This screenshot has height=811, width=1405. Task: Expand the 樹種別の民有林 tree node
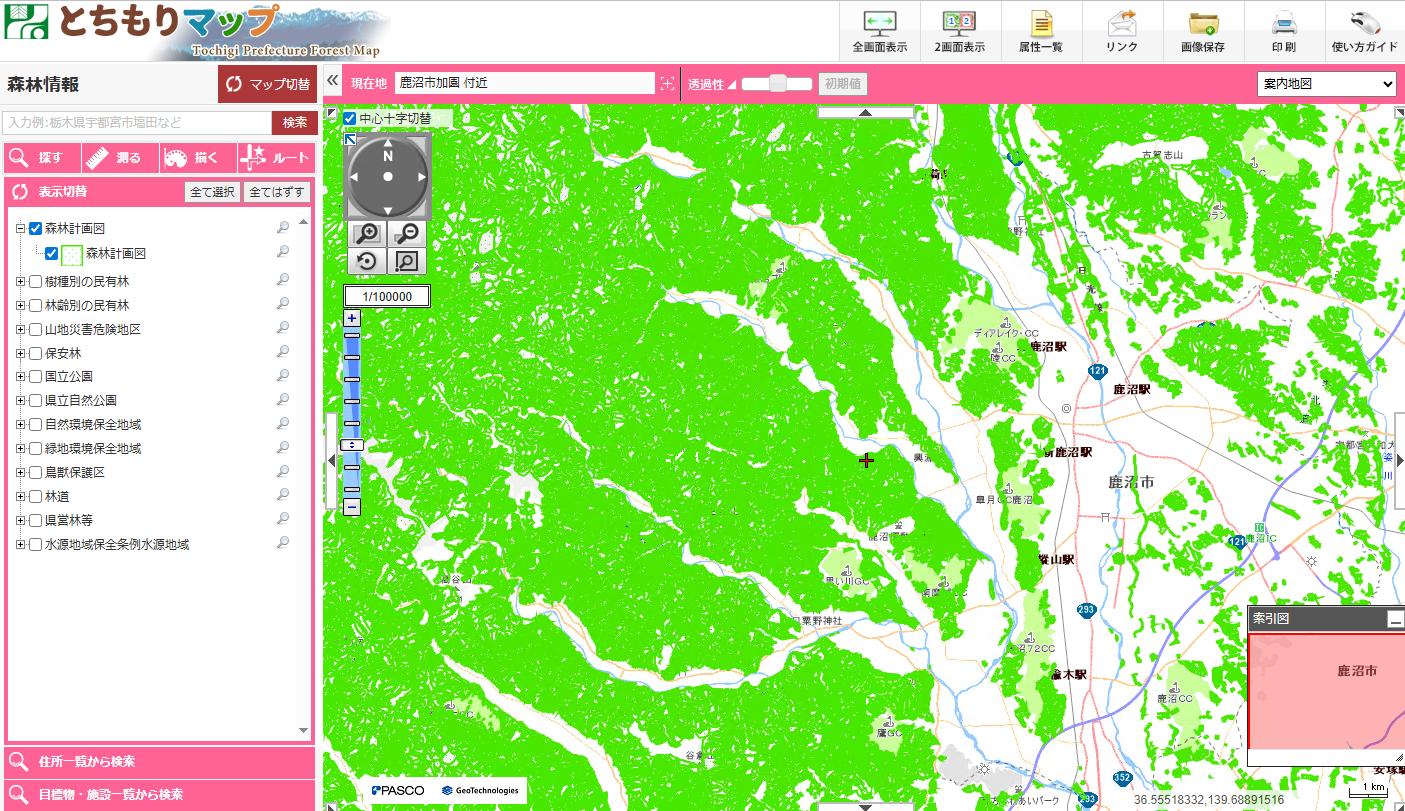(20, 282)
